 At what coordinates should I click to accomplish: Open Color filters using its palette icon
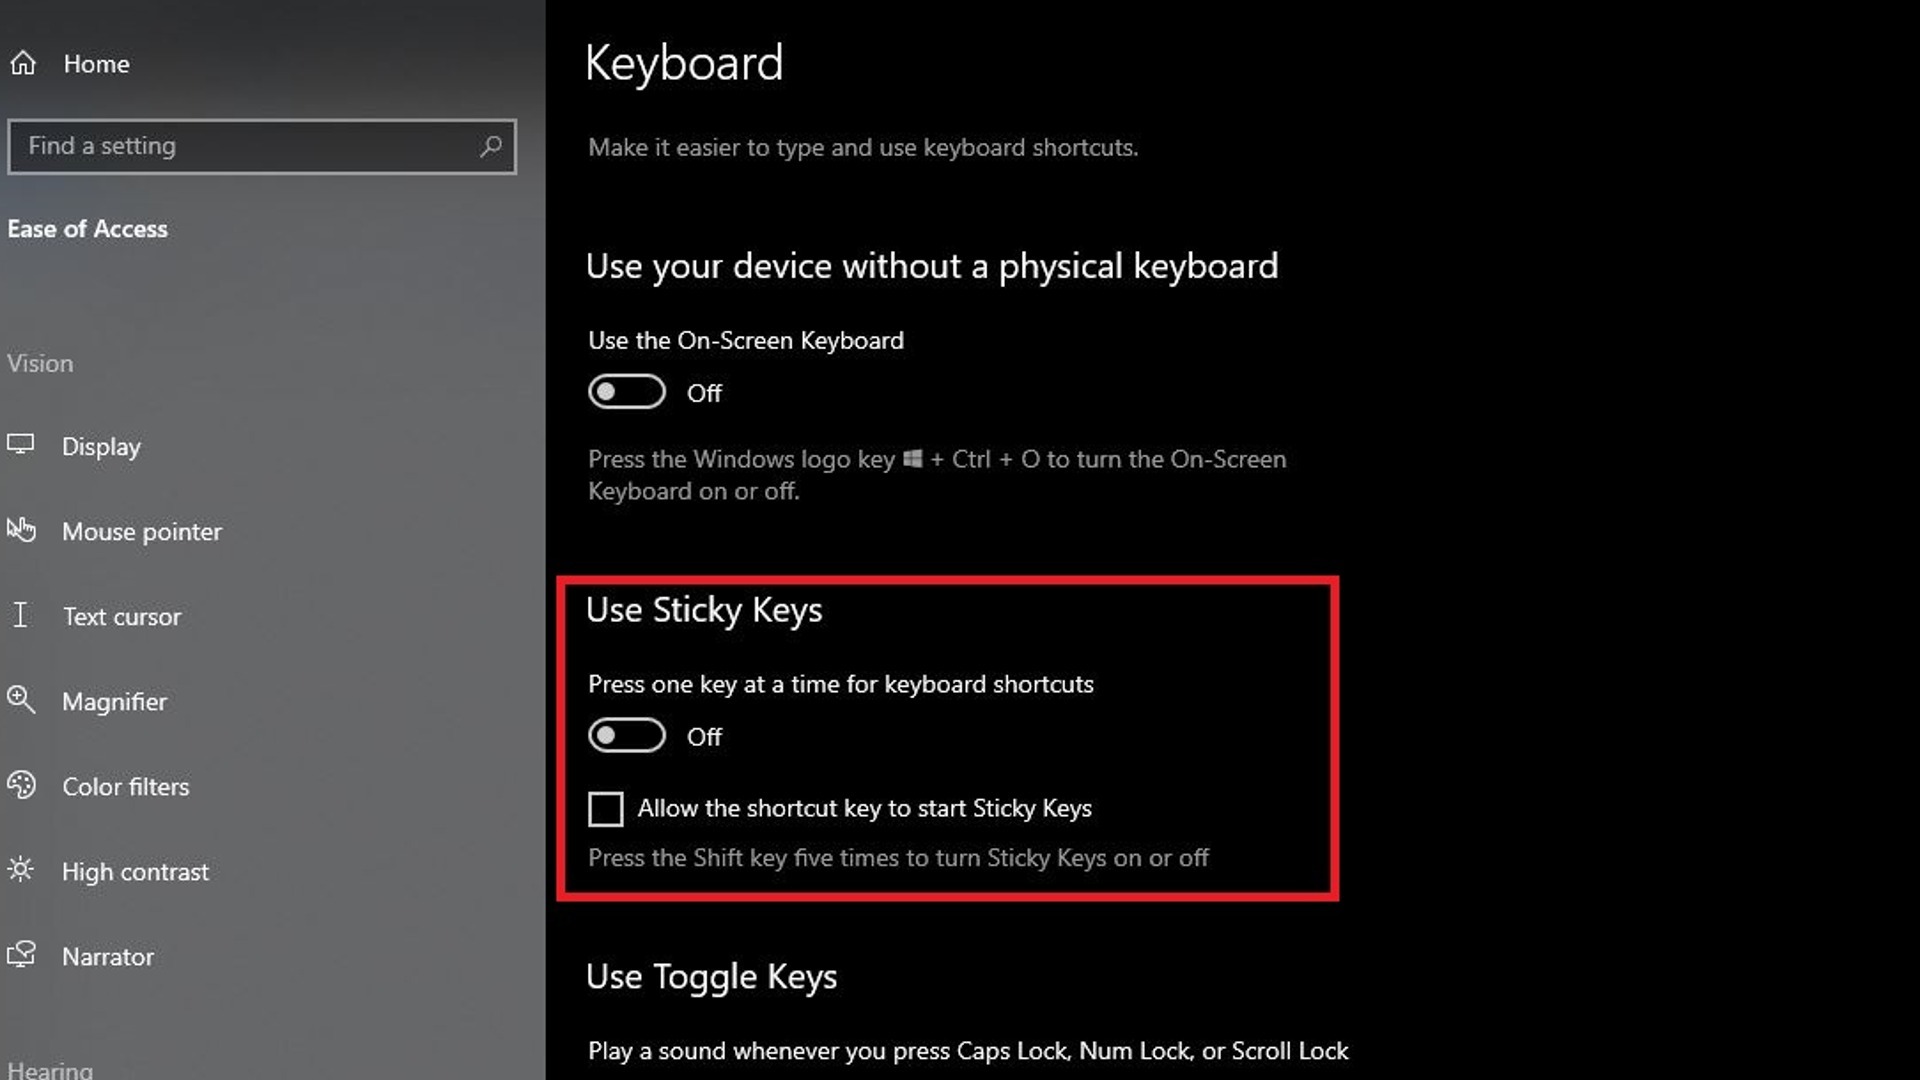22,787
